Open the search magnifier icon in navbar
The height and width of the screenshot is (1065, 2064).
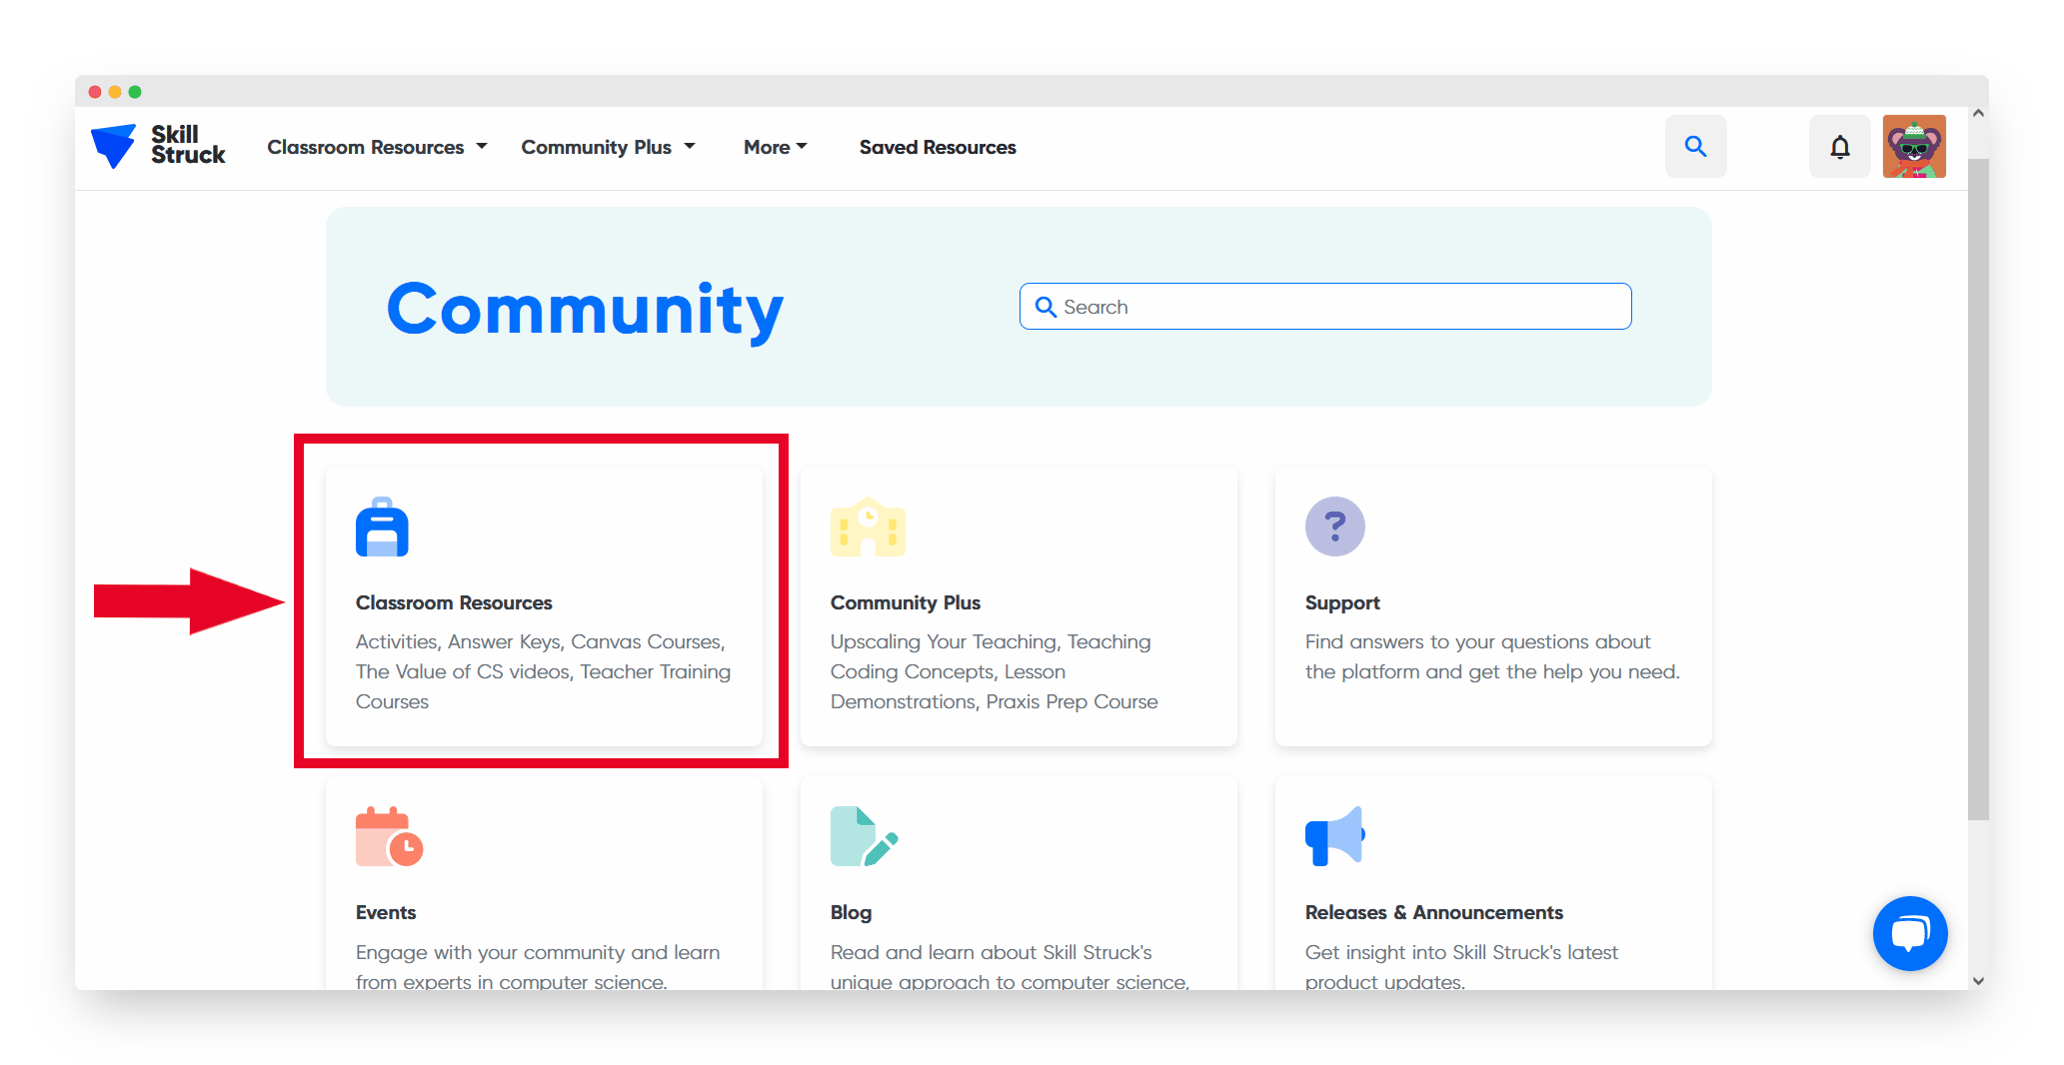tap(1696, 146)
